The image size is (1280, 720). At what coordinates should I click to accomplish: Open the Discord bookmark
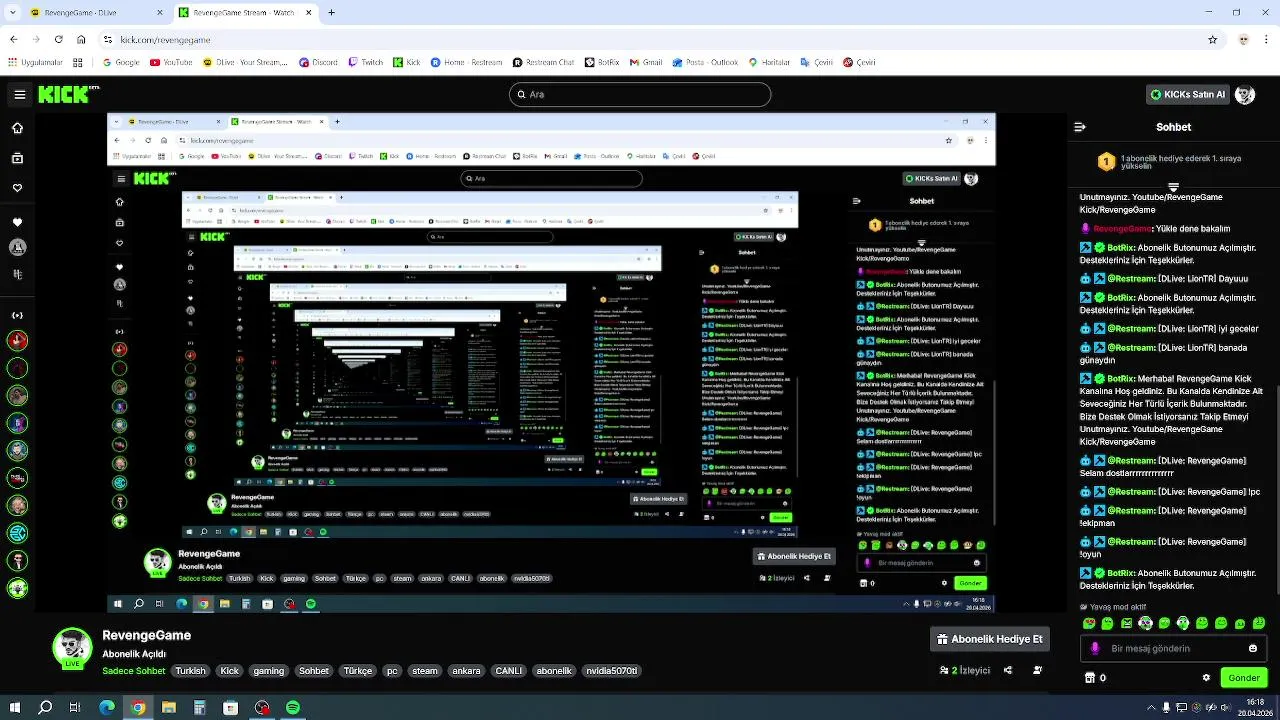pos(318,62)
